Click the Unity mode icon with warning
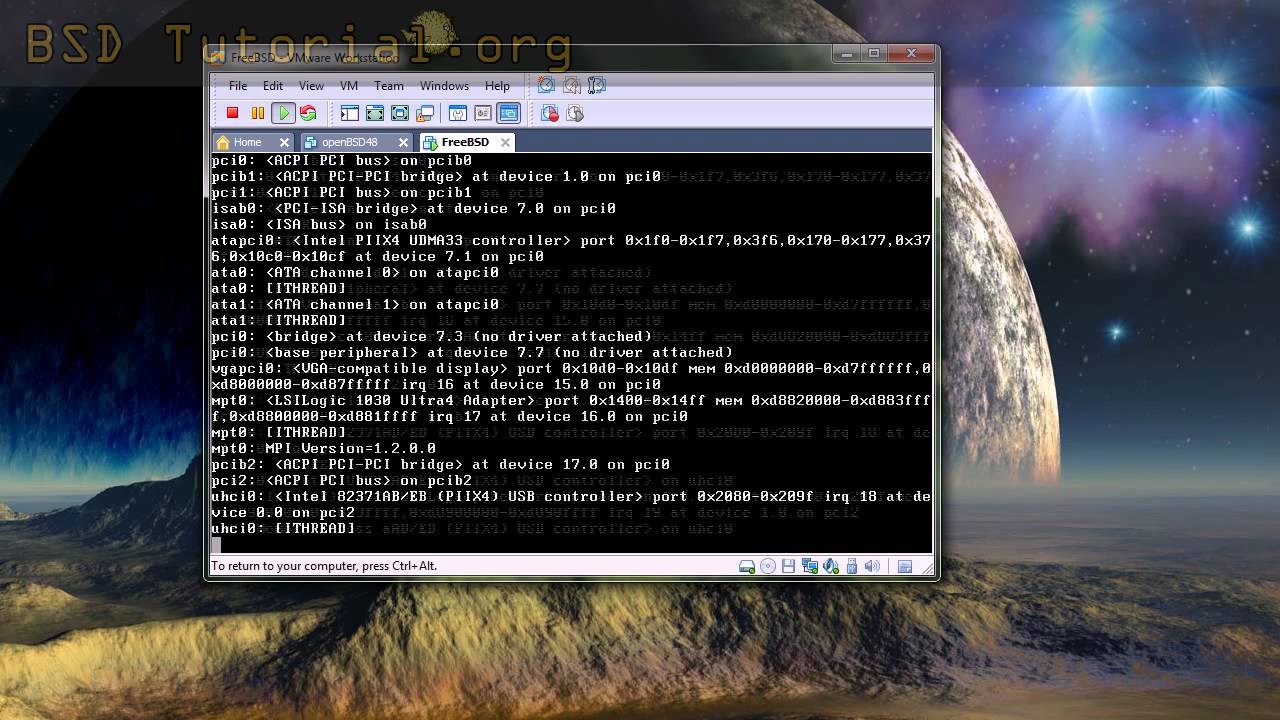 pos(425,113)
